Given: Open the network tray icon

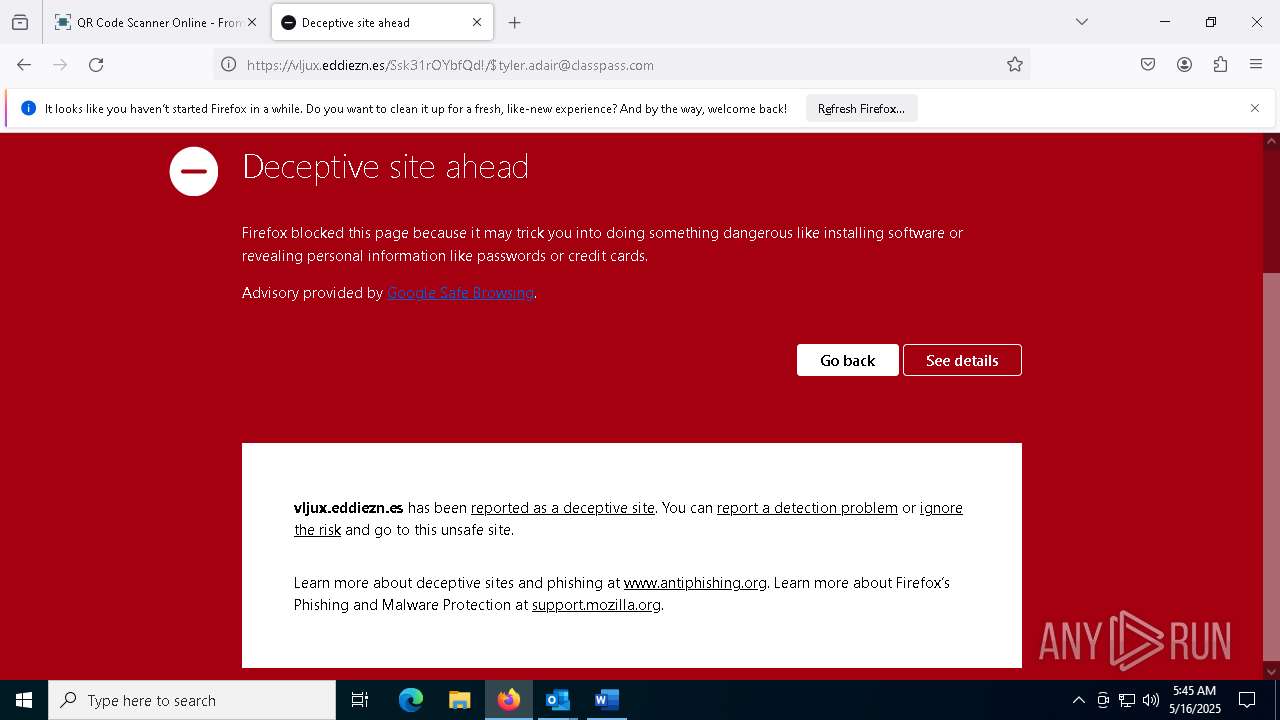Looking at the screenshot, I should (1127, 700).
